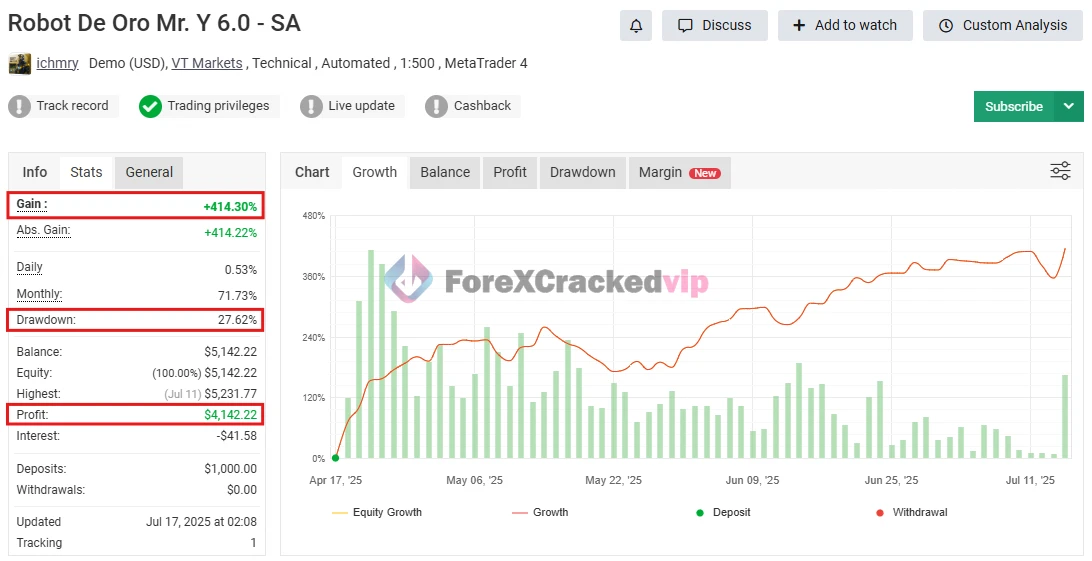Image resolution: width=1092 pixels, height=561 pixels.
Task: Switch to the Stats tab
Action: 86,172
